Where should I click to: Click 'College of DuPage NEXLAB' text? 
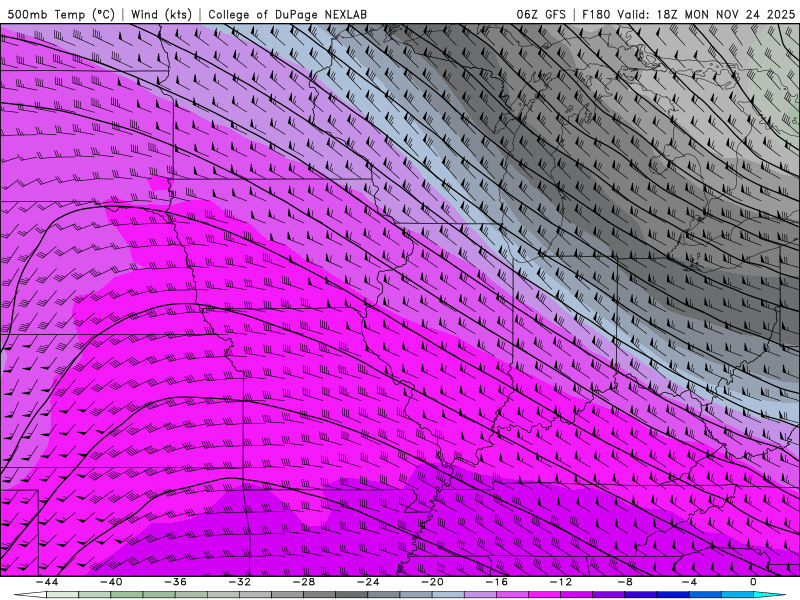[x=287, y=14]
